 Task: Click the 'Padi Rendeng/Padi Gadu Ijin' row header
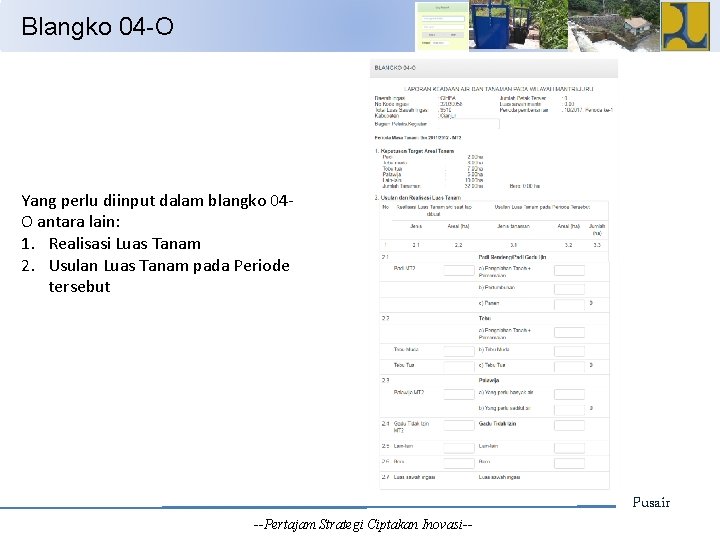(x=512, y=257)
